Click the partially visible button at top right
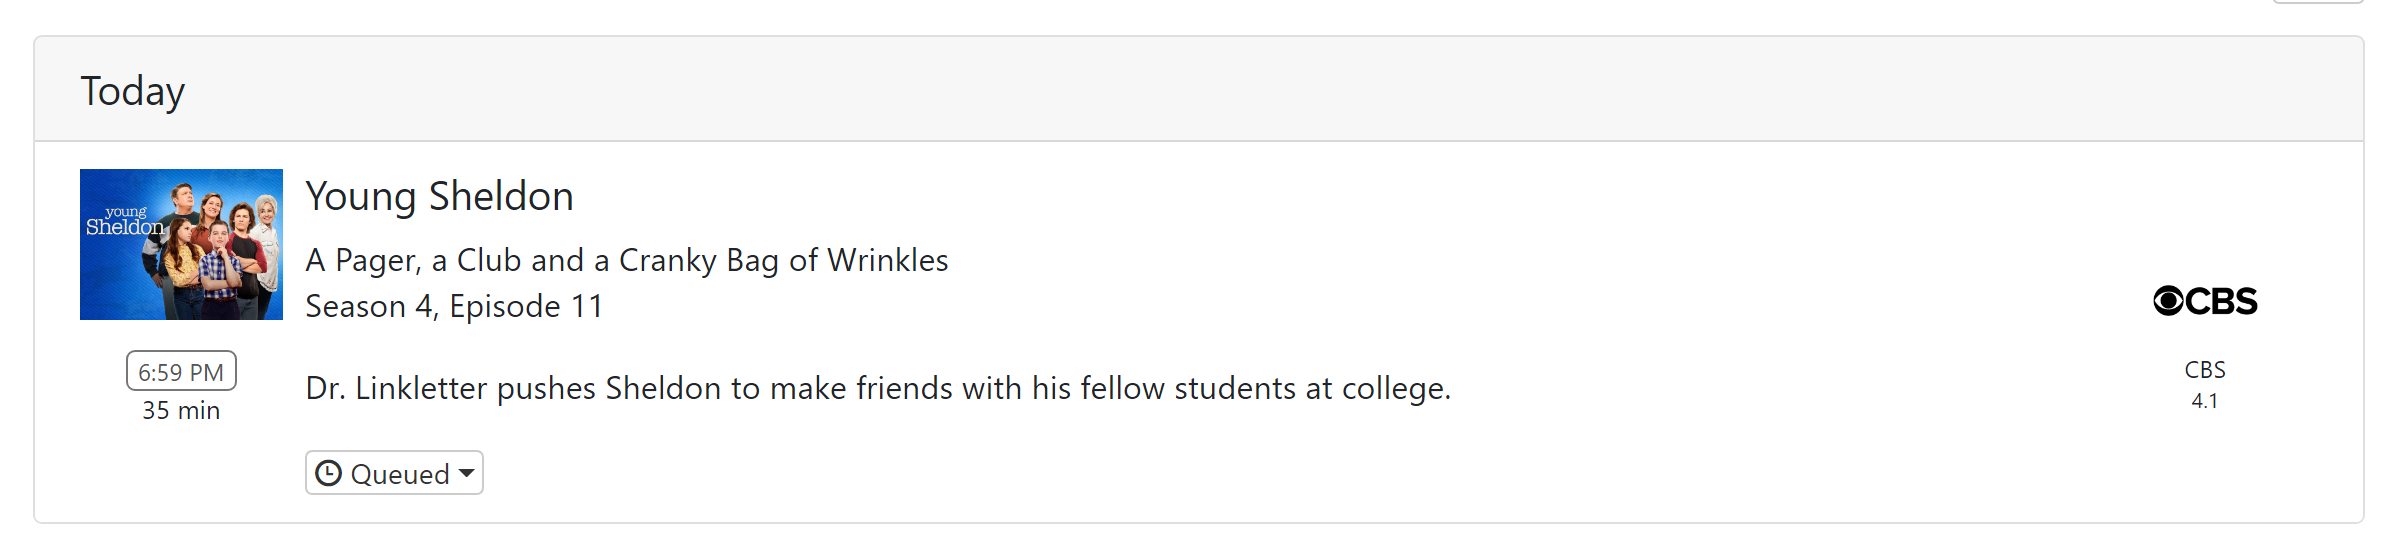Screen dimensions: 2388x541 2317,2
